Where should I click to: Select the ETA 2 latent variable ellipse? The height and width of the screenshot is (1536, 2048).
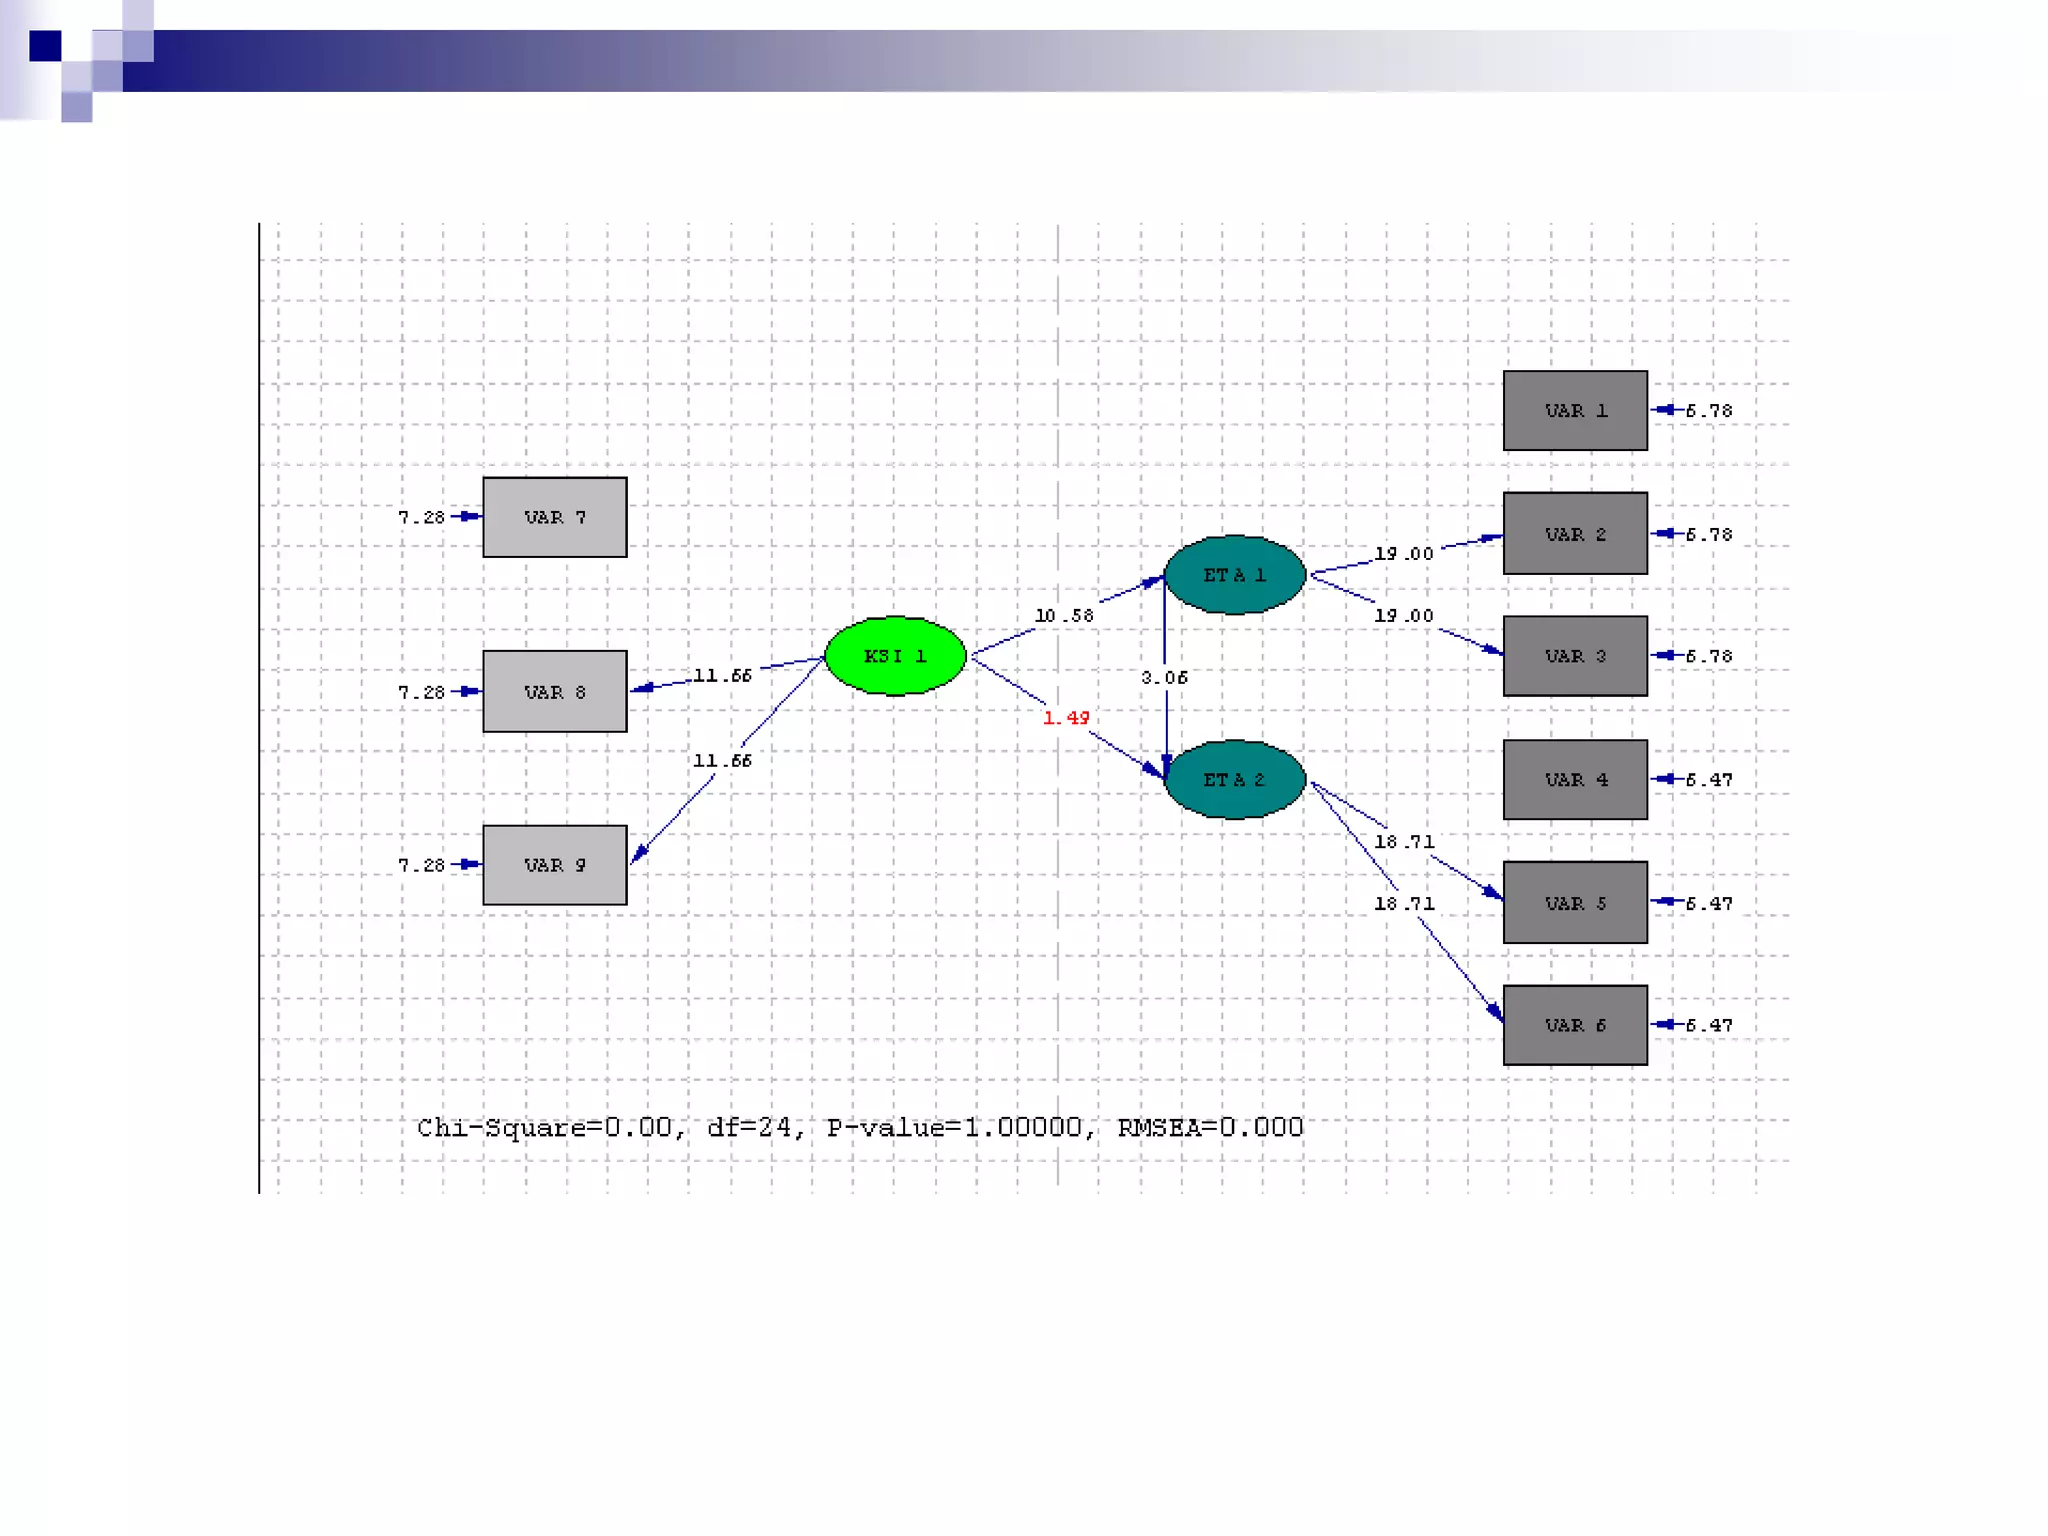click(x=1234, y=779)
